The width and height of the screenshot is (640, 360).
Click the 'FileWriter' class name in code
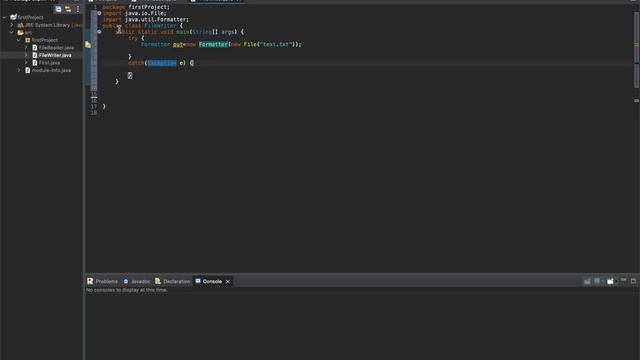(x=160, y=25)
